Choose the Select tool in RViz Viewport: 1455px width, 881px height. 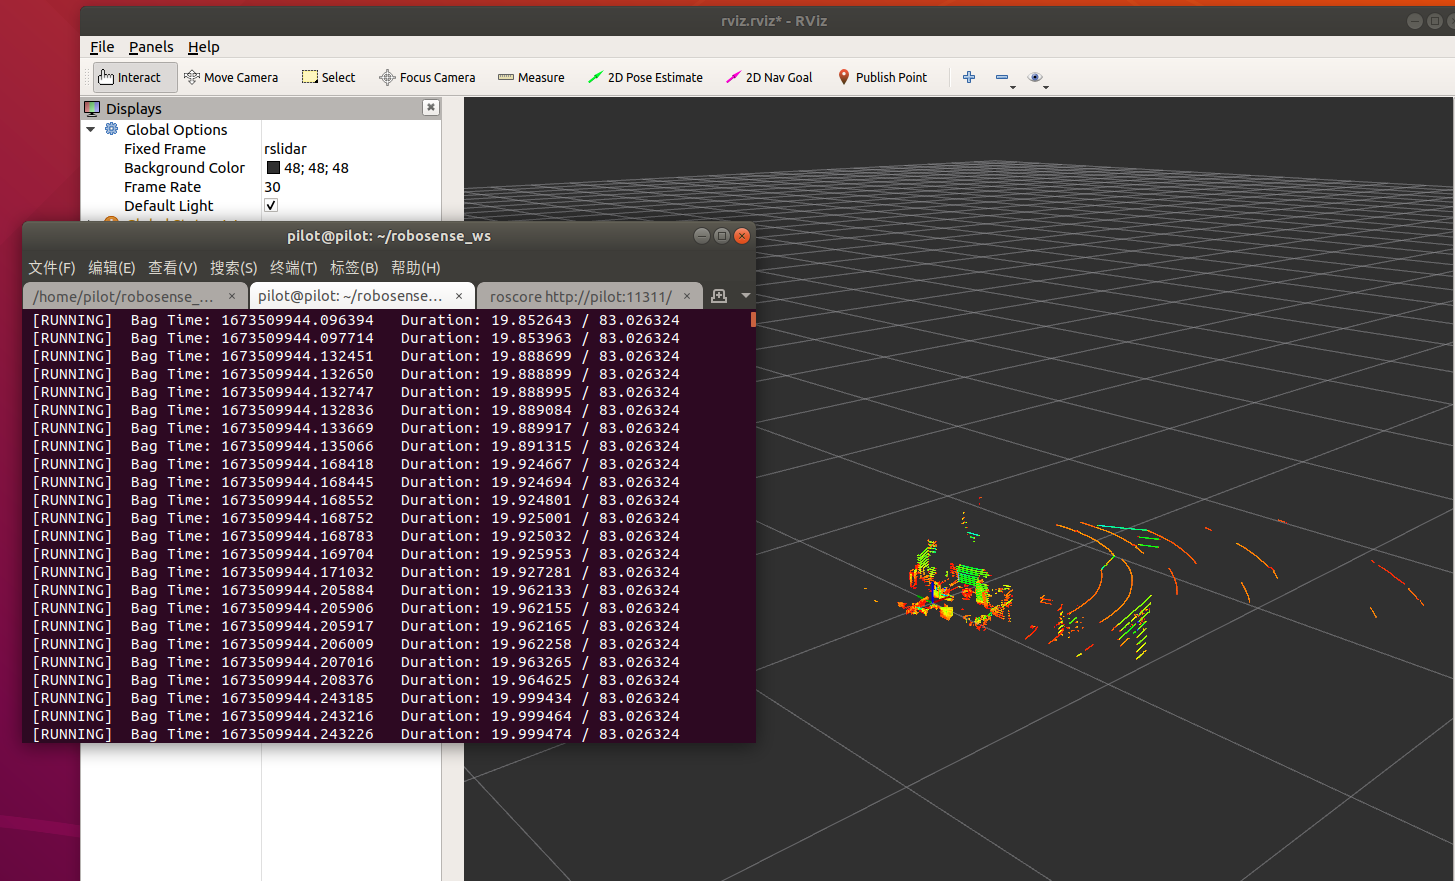coord(329,77)
